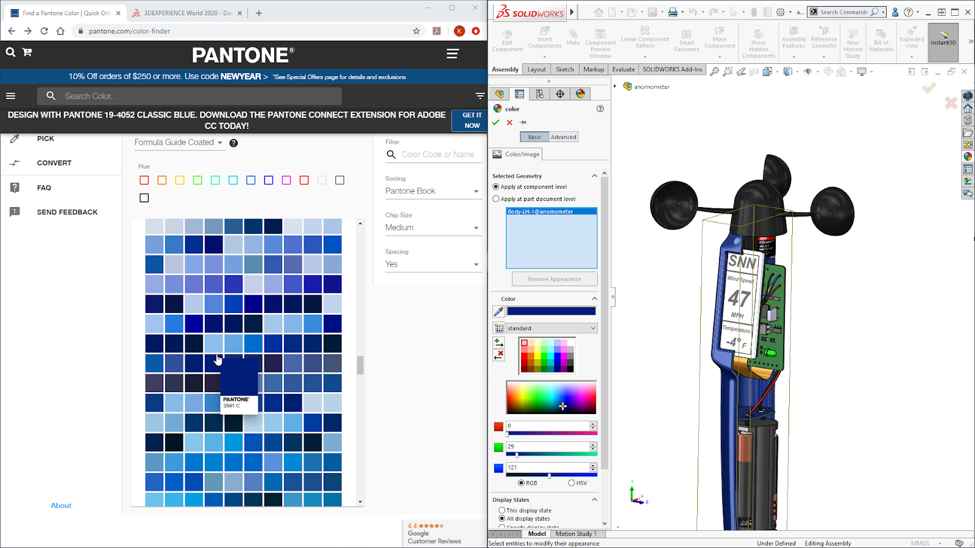Toggle the red hue filter checkbox

tap(144, 180)
